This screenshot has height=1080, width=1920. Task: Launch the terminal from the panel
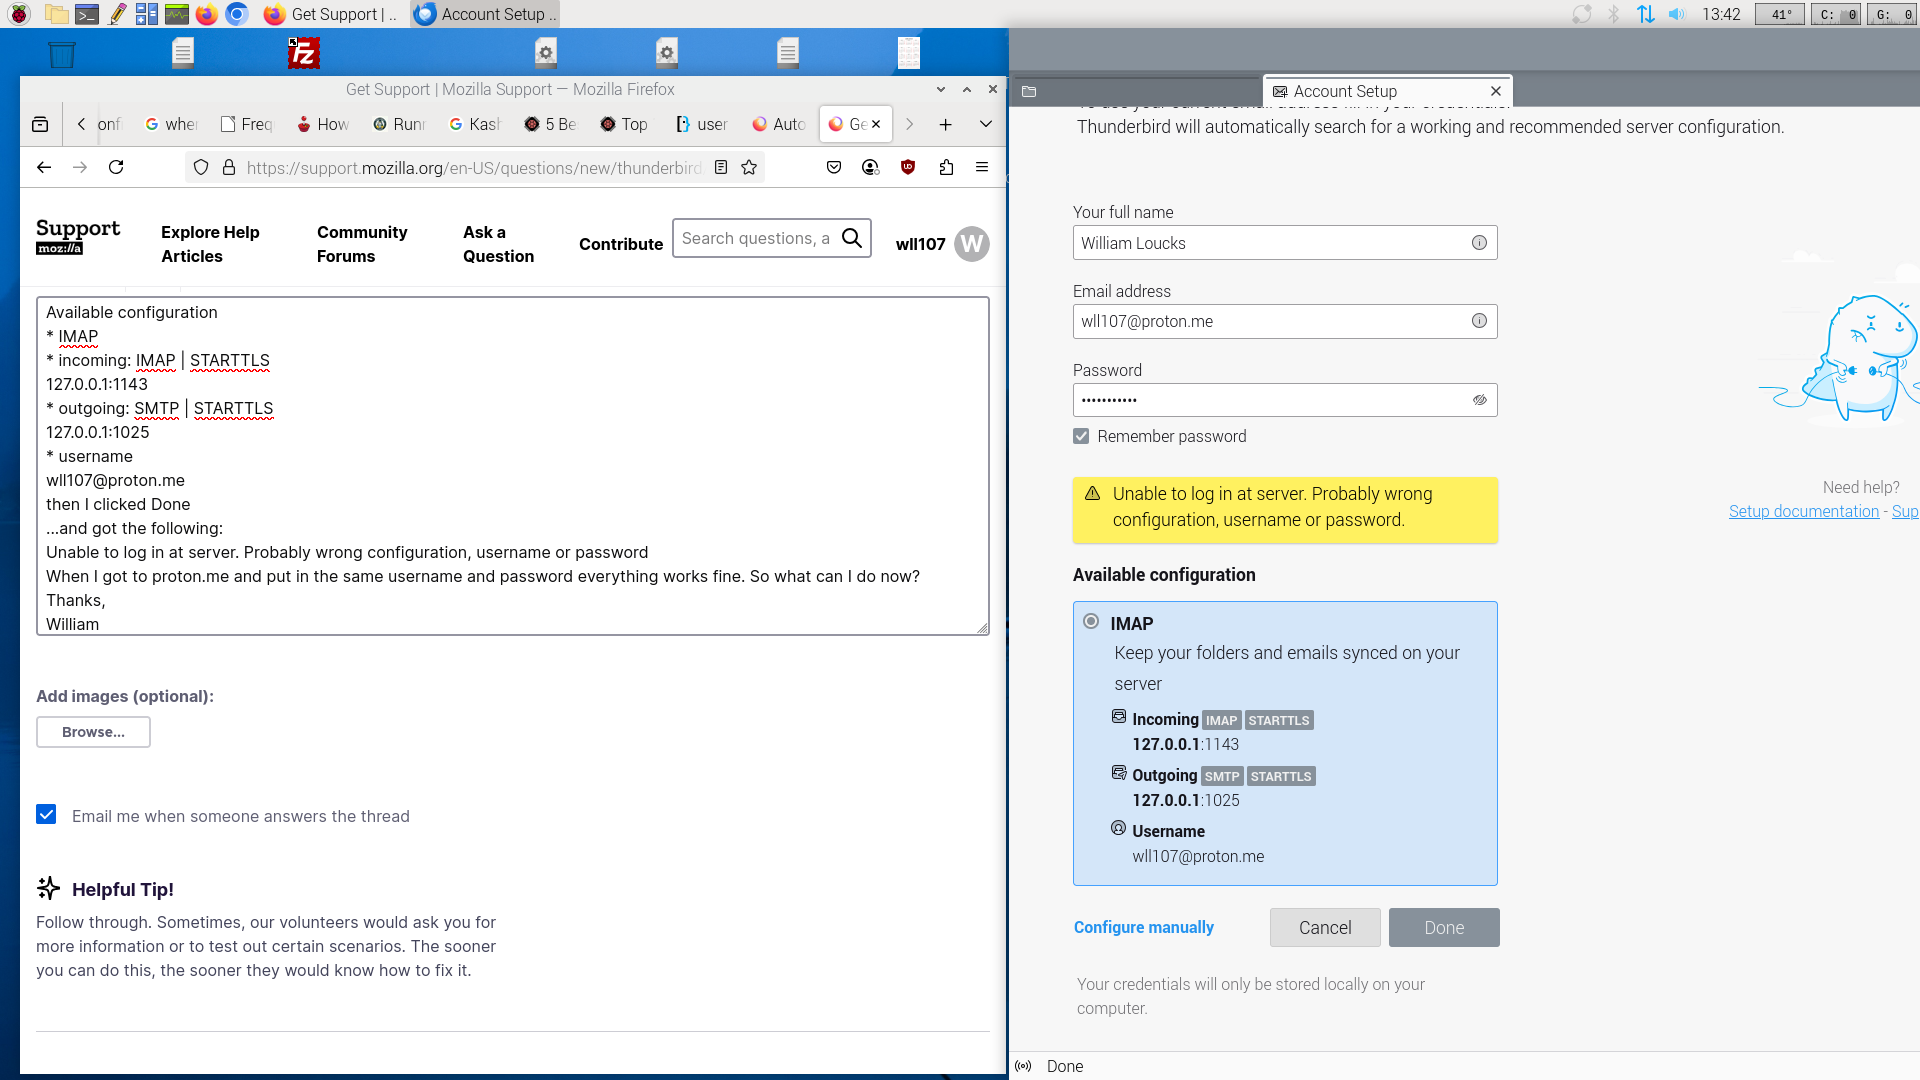coord(87,14)
